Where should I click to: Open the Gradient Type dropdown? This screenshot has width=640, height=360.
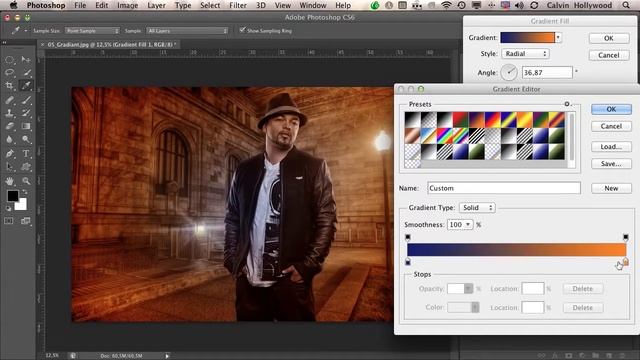point(477,208)
